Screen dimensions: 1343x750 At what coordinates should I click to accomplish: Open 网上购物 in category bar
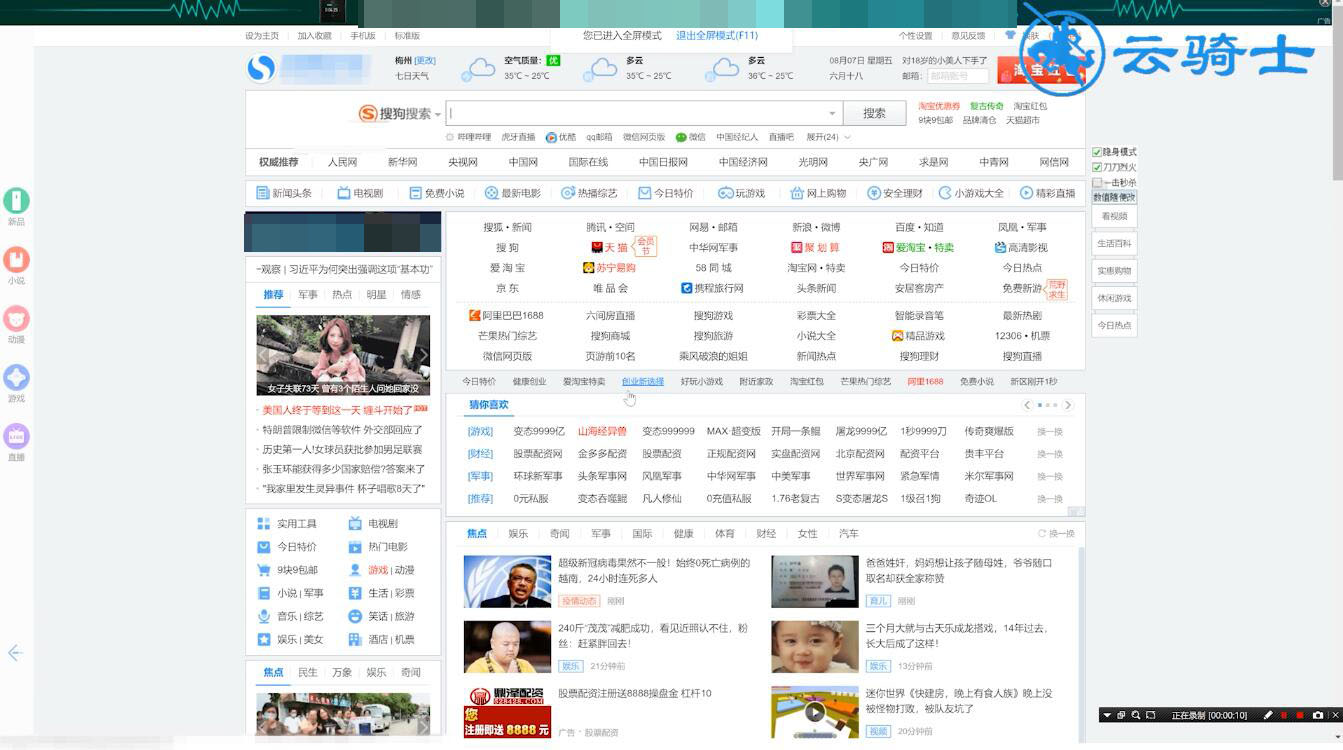[x=818, y=193]
